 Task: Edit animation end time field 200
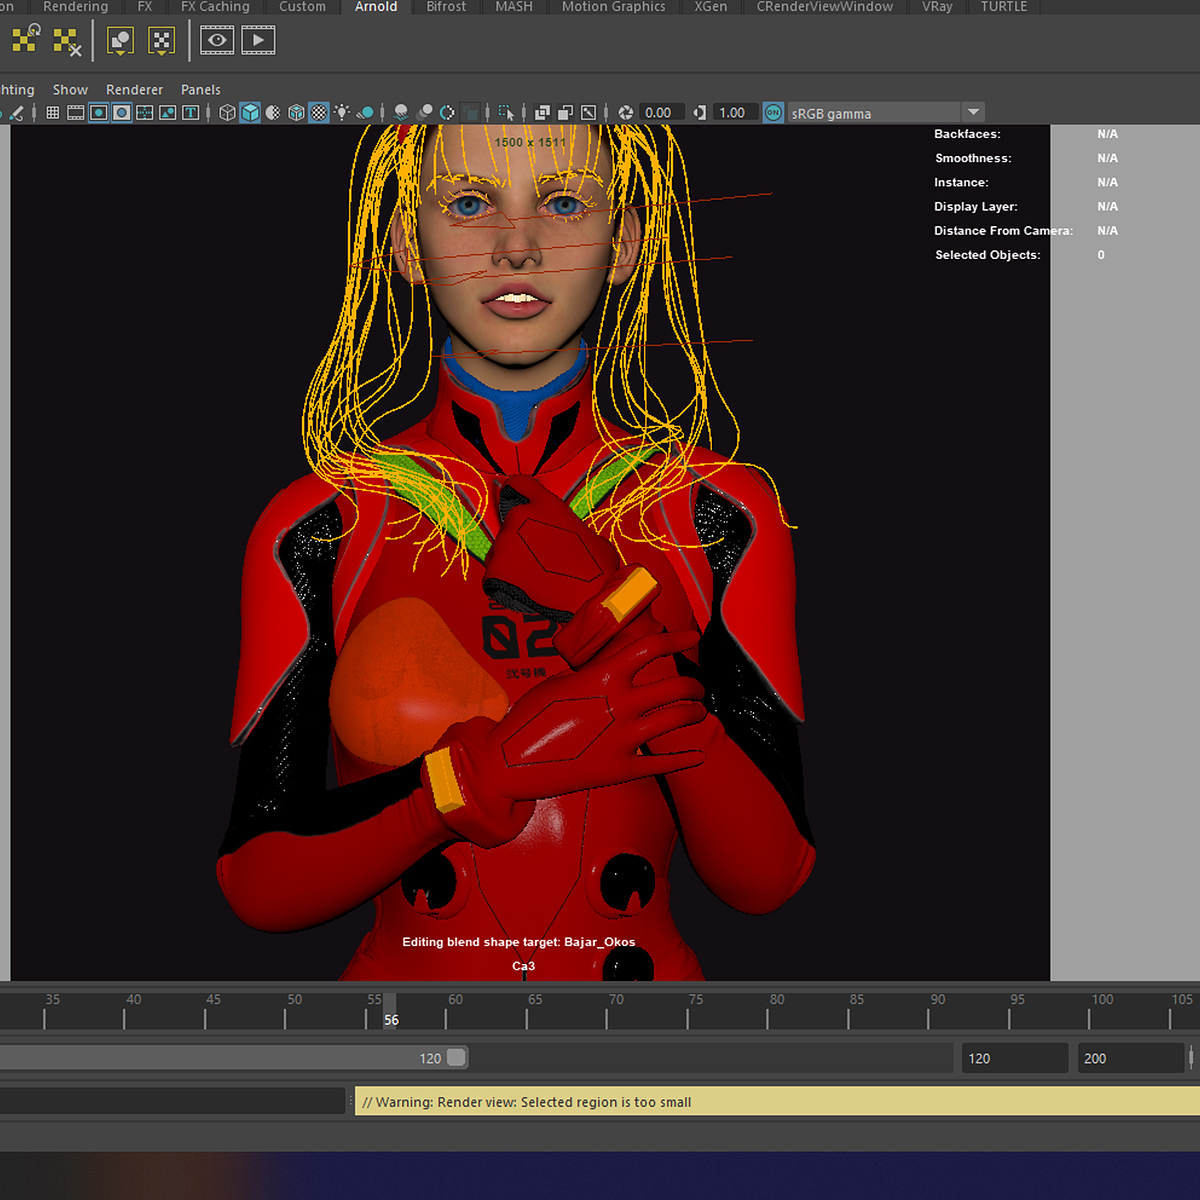[x=1130, y=1058]
